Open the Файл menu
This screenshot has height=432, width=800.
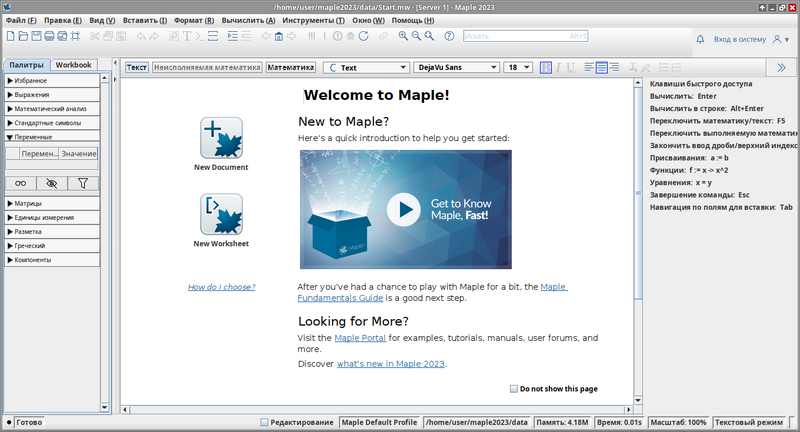tap(21, 20)
